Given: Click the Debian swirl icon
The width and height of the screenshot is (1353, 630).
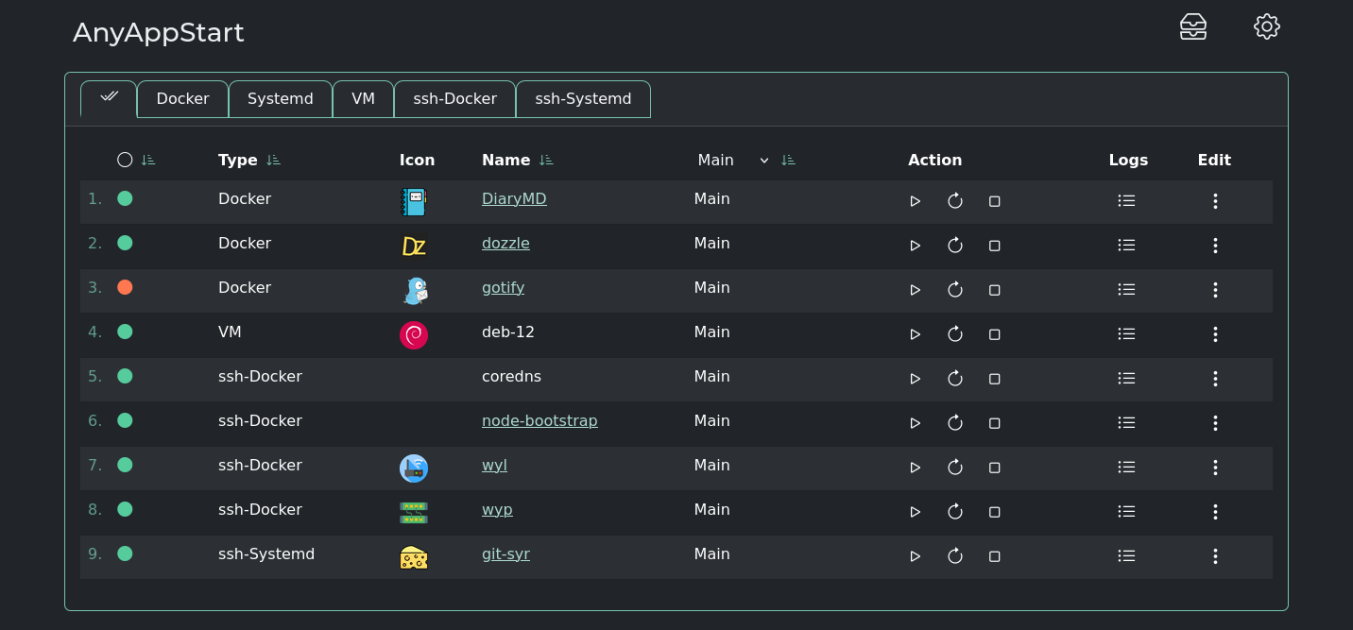Looking at the screenshot, I should tap(413, 335).
